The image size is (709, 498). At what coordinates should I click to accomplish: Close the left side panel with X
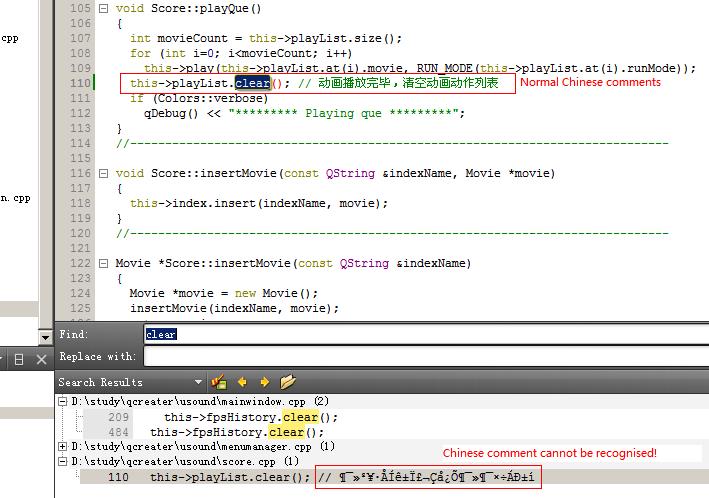(41, 359)
